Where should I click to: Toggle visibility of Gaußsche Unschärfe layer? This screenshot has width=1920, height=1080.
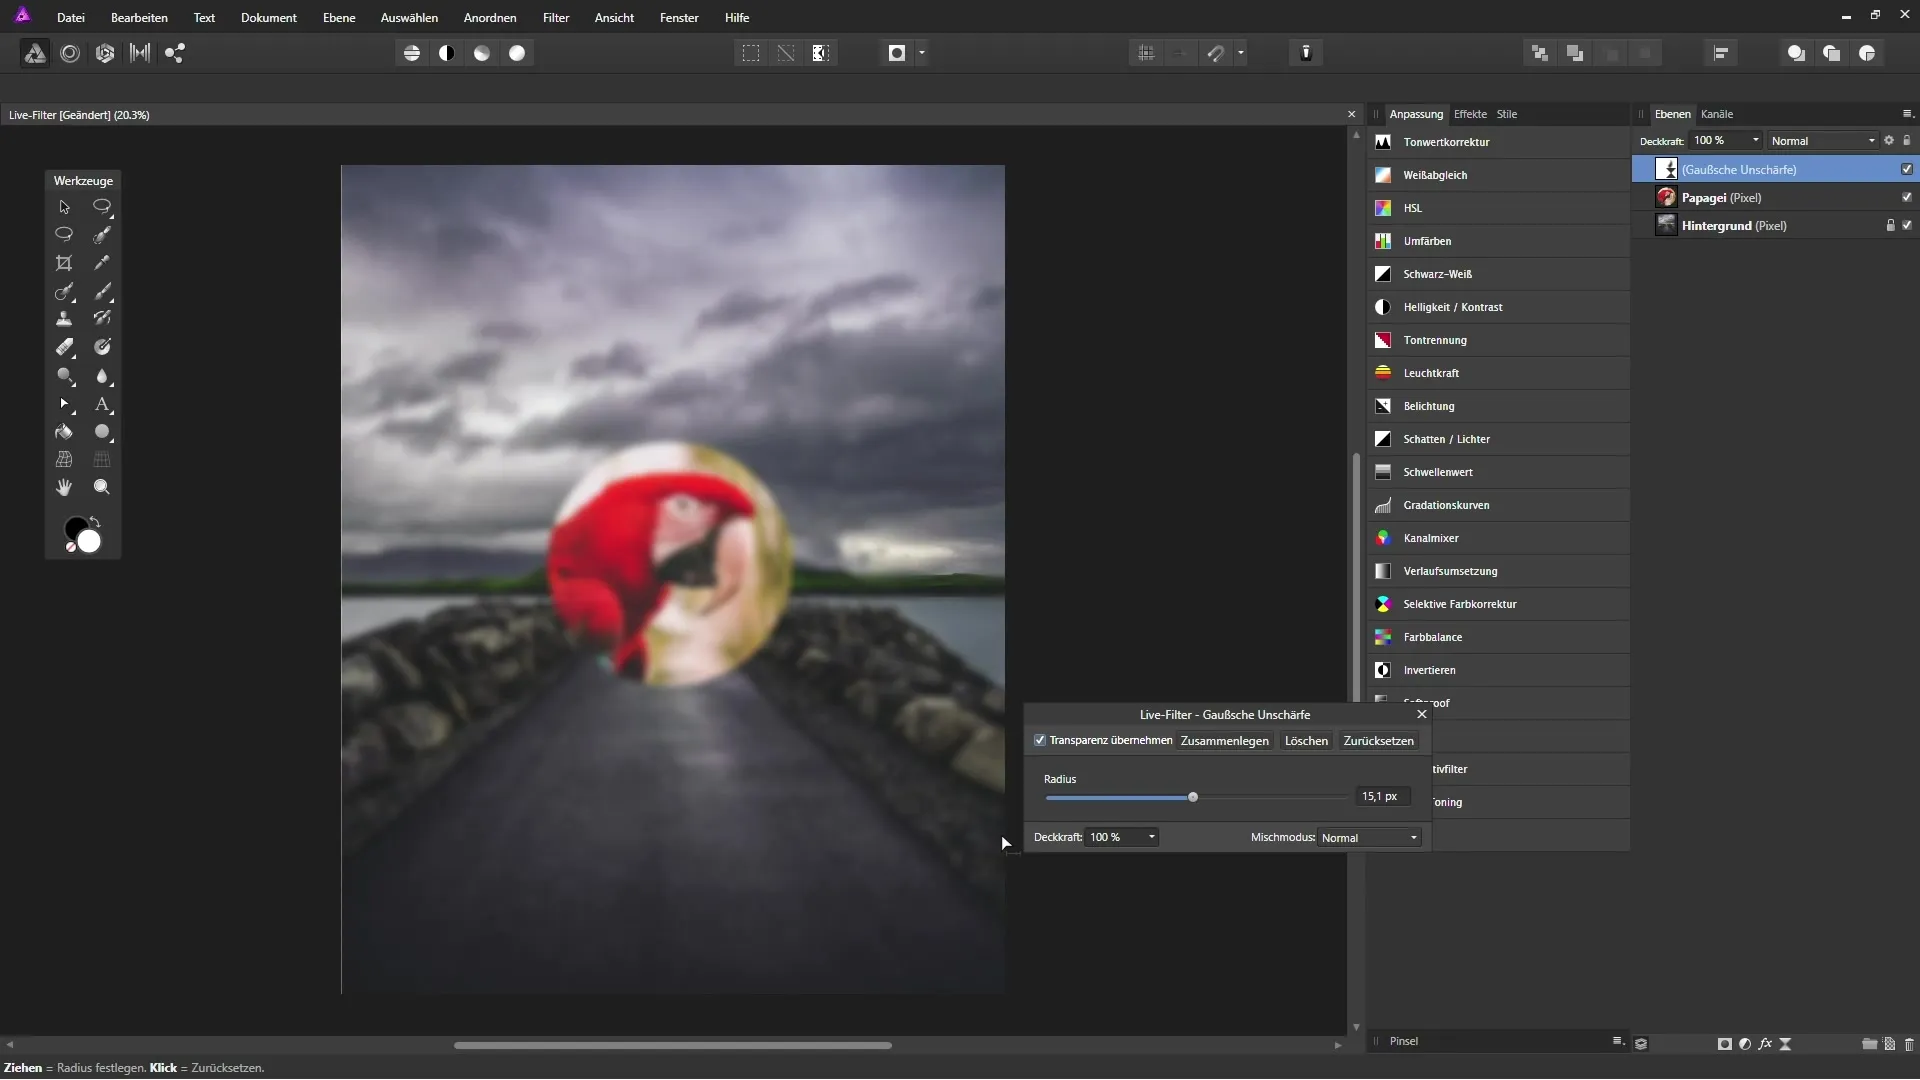[1907, 169]
